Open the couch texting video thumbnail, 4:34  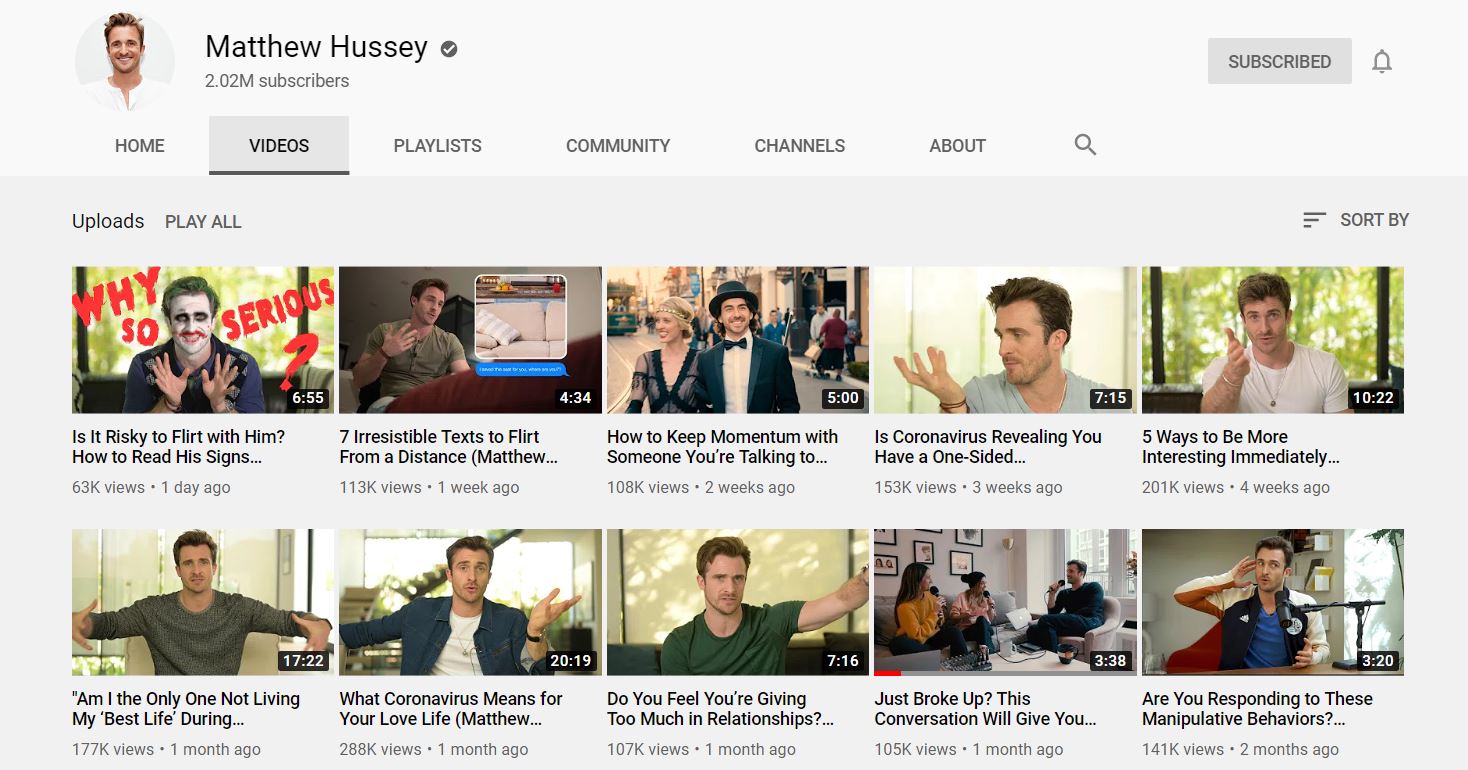coord(470,340)
